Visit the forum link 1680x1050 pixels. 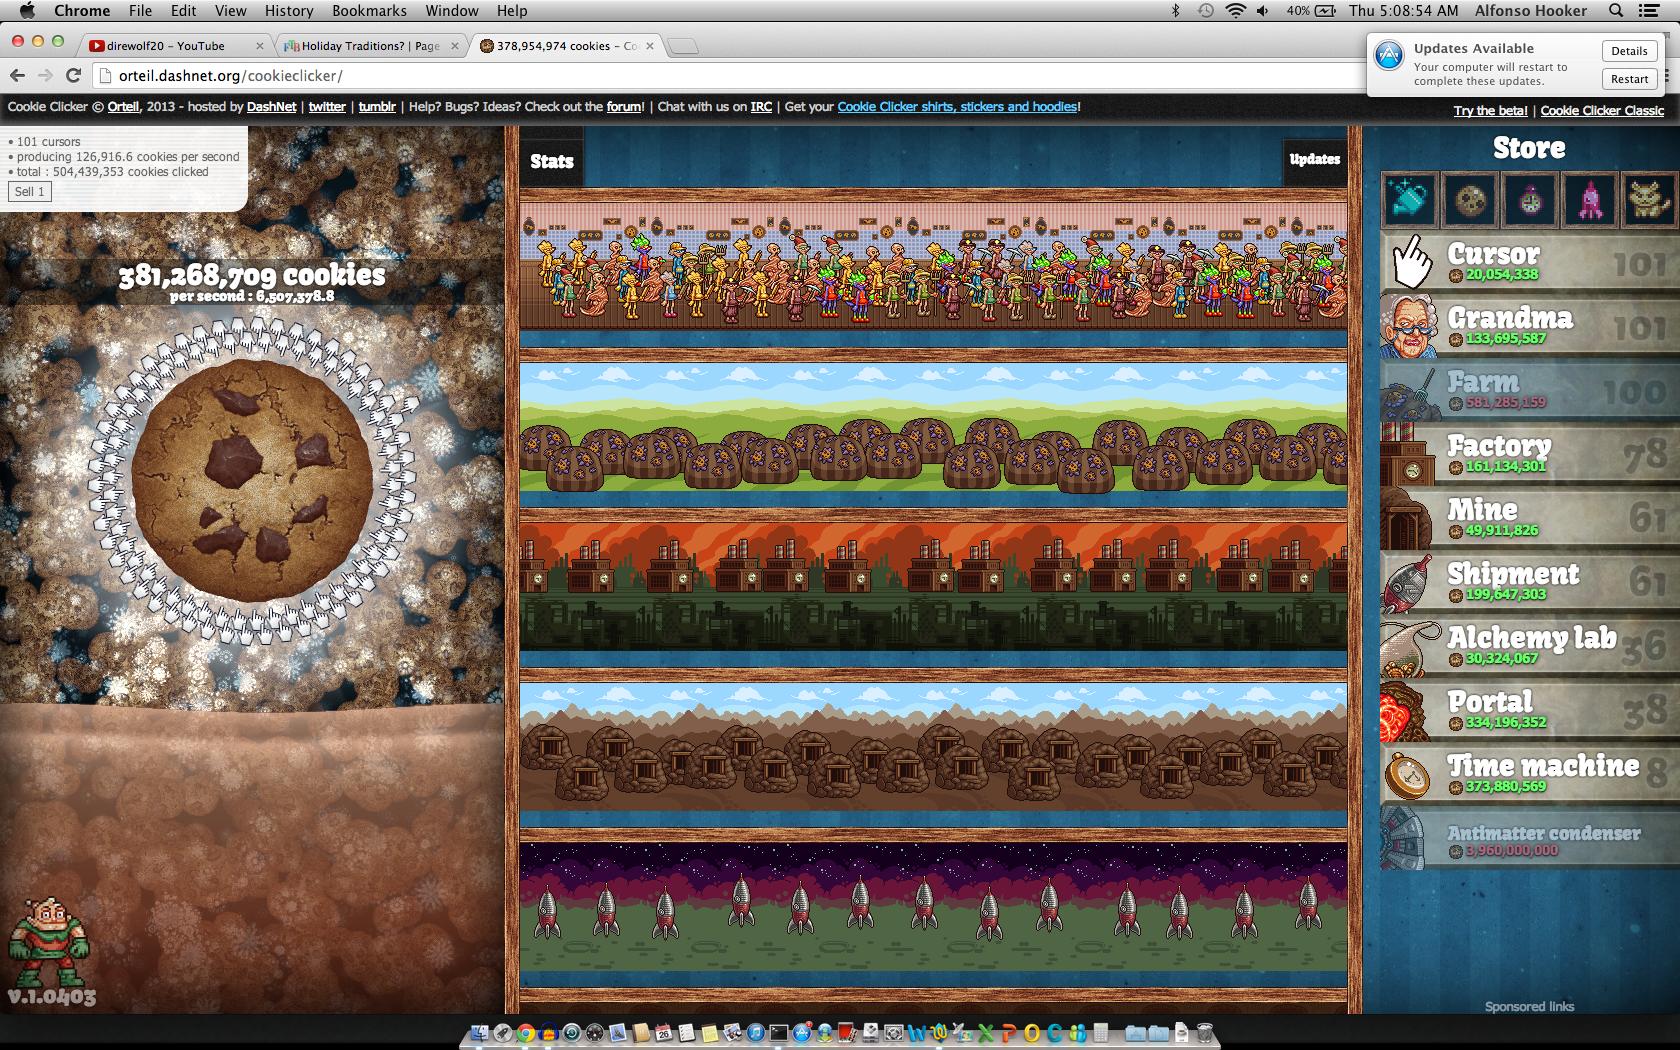point(624,107)
